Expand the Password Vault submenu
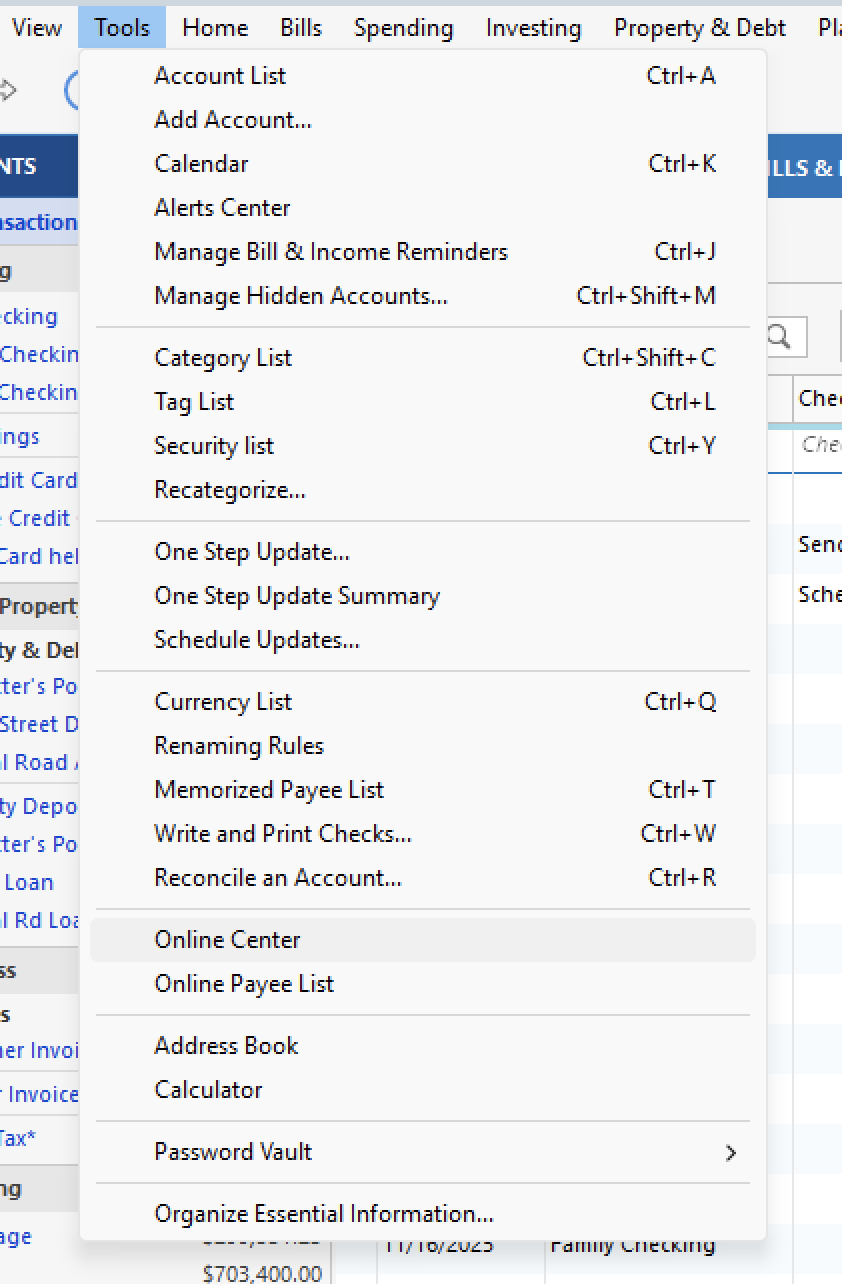Image resolution: width=842 pixels, height=1284 pixels. click(232, 1151)
